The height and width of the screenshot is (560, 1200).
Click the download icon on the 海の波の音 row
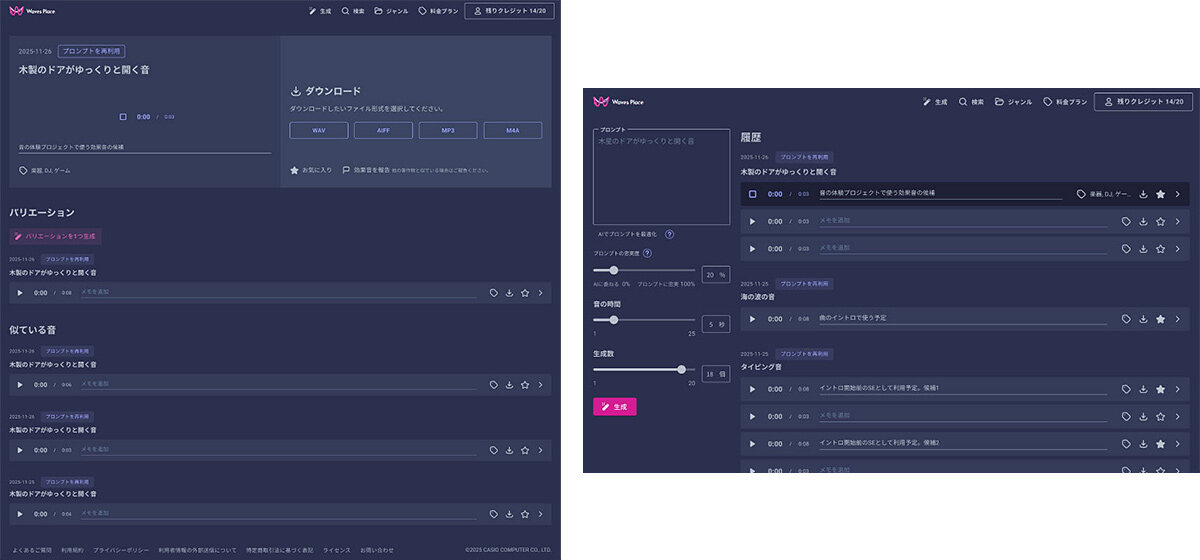pos(1143,319)
